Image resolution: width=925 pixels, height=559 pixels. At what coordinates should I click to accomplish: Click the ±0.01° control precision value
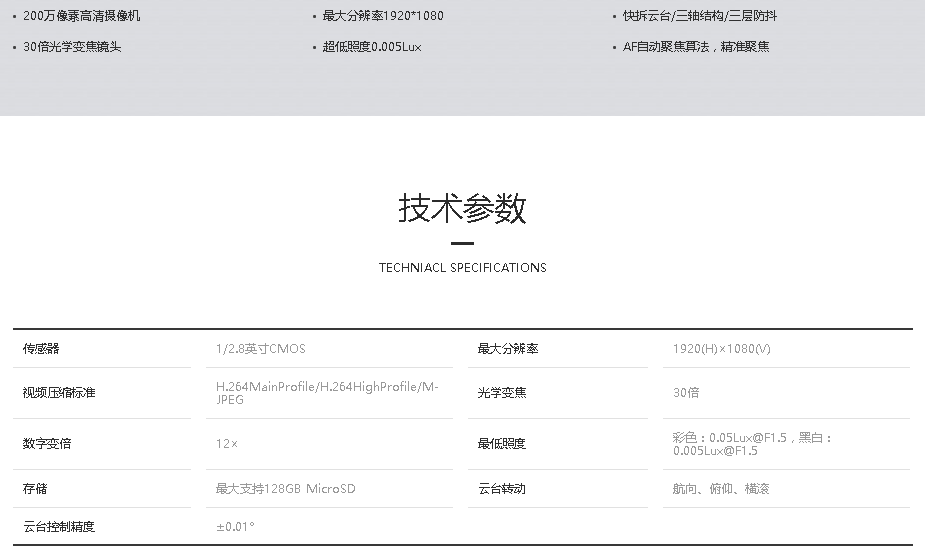[235, 526]
